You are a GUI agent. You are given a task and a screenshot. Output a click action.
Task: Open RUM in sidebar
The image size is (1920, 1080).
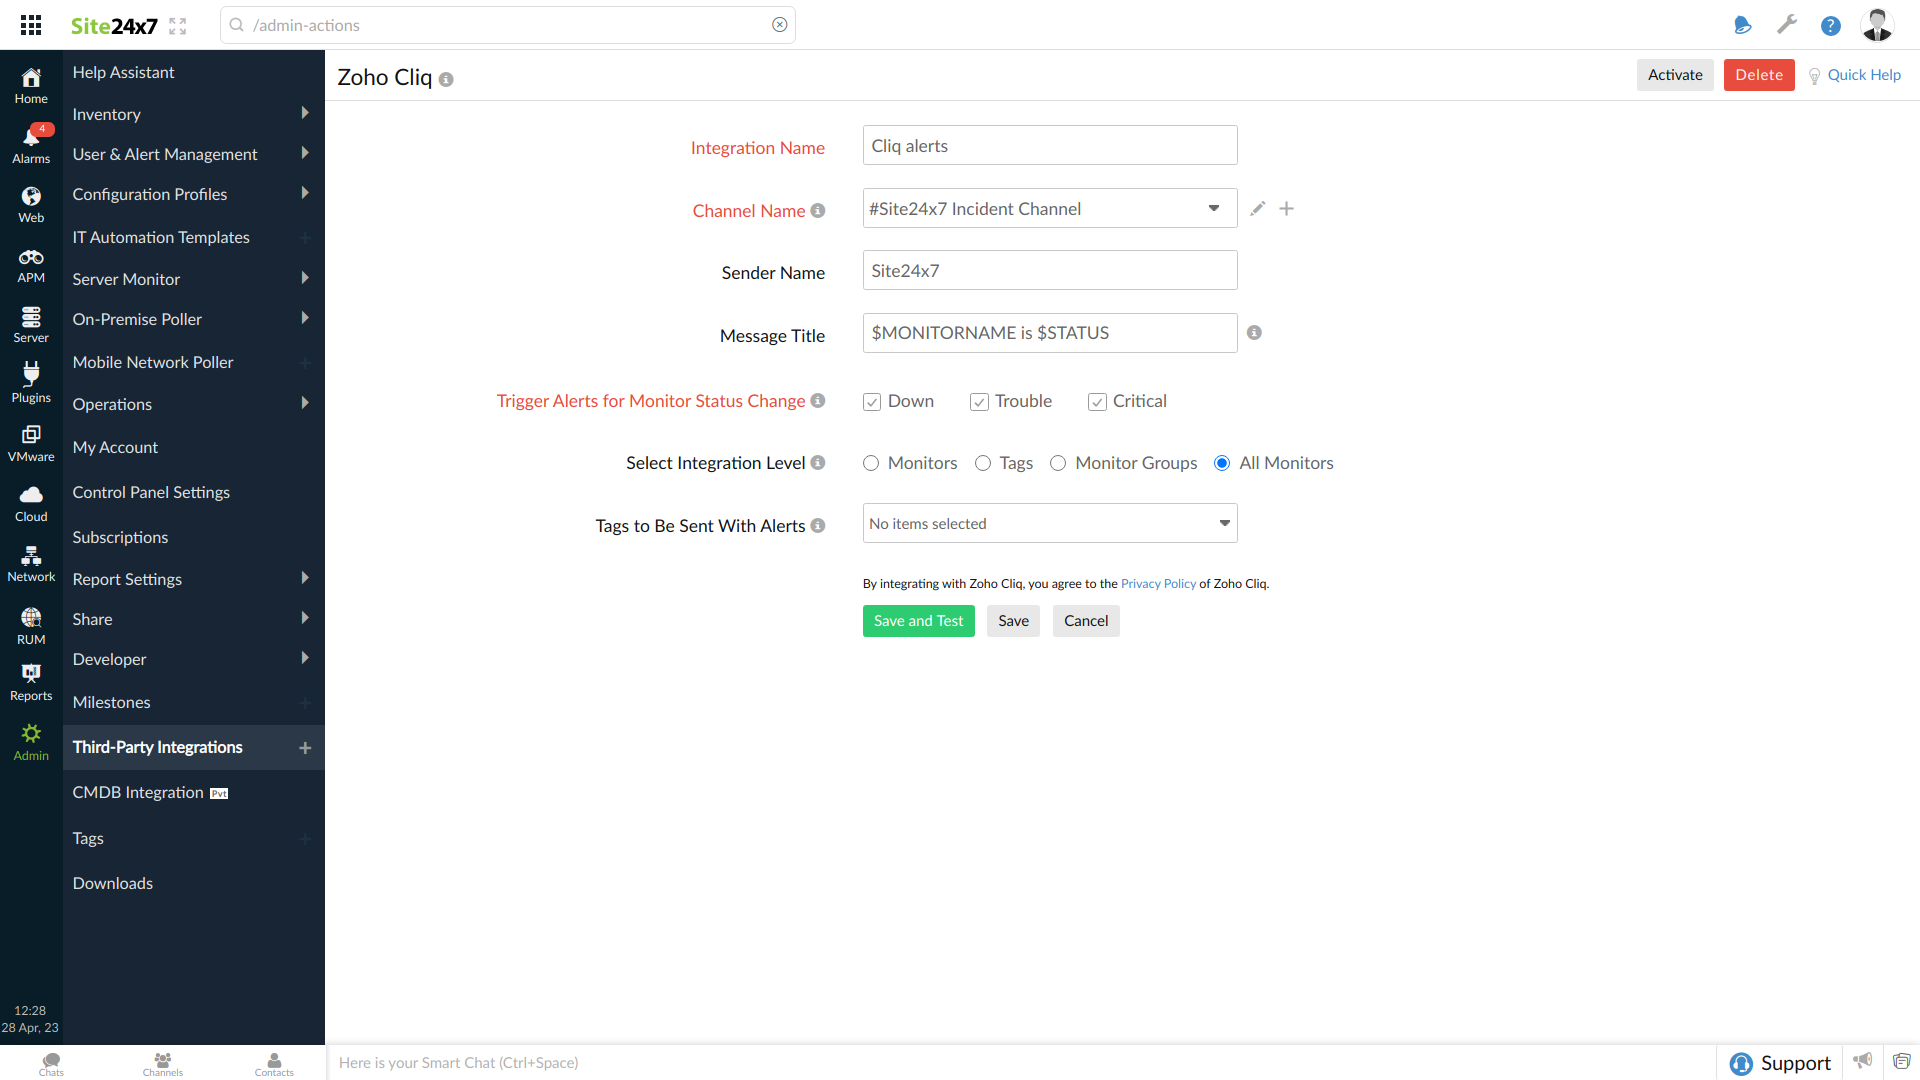31,627
